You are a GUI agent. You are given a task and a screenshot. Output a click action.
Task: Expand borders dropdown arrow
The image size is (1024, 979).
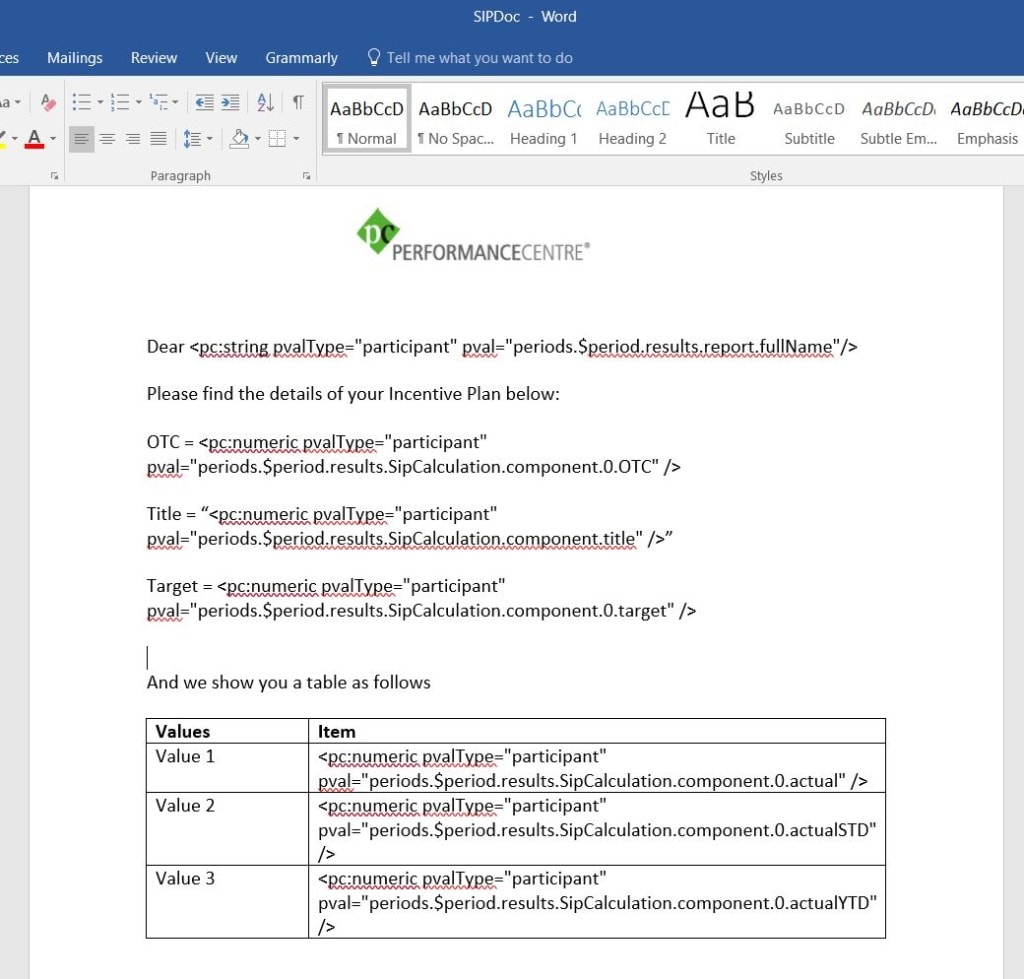tap(296, 138)
